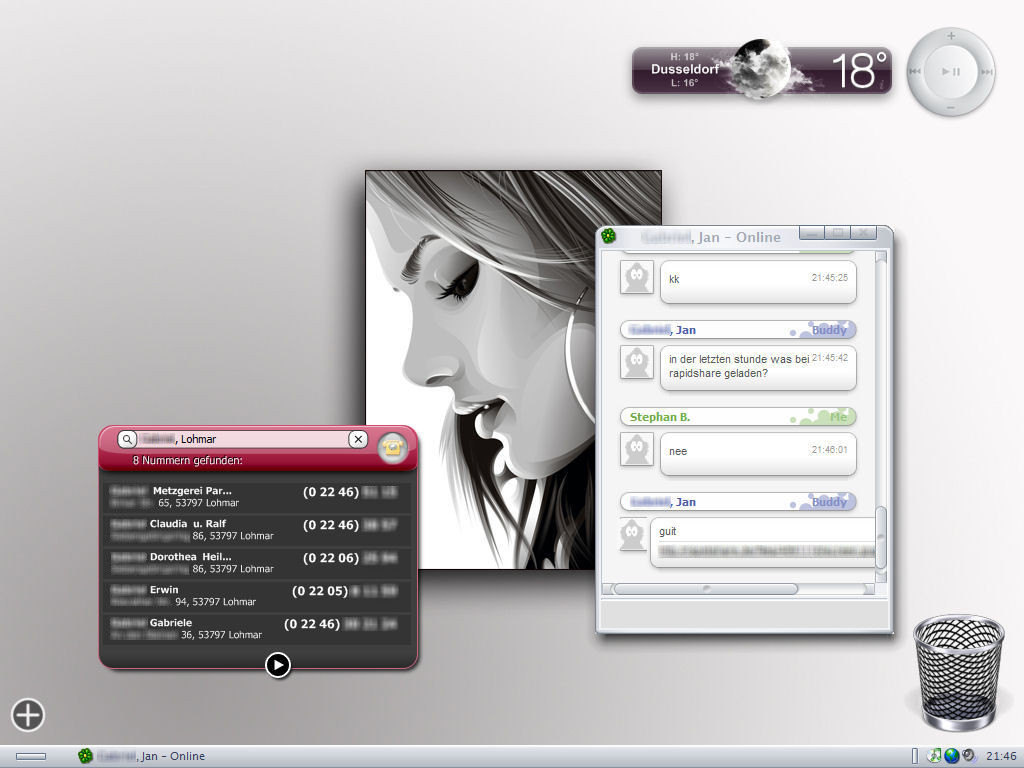Click the 21:45:25 message timestamp
This screenshot has height=768, width=1024.
[x=829, y=278]
